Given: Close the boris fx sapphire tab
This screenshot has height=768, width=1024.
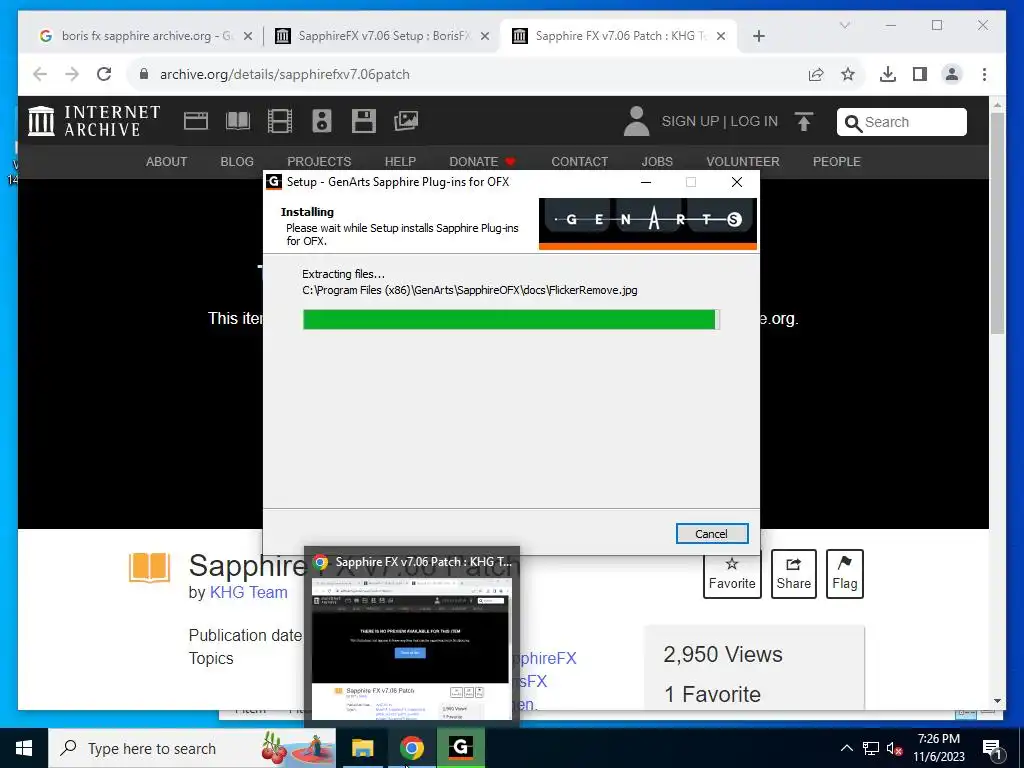Looking at the screenshot, I should (248, 36).
